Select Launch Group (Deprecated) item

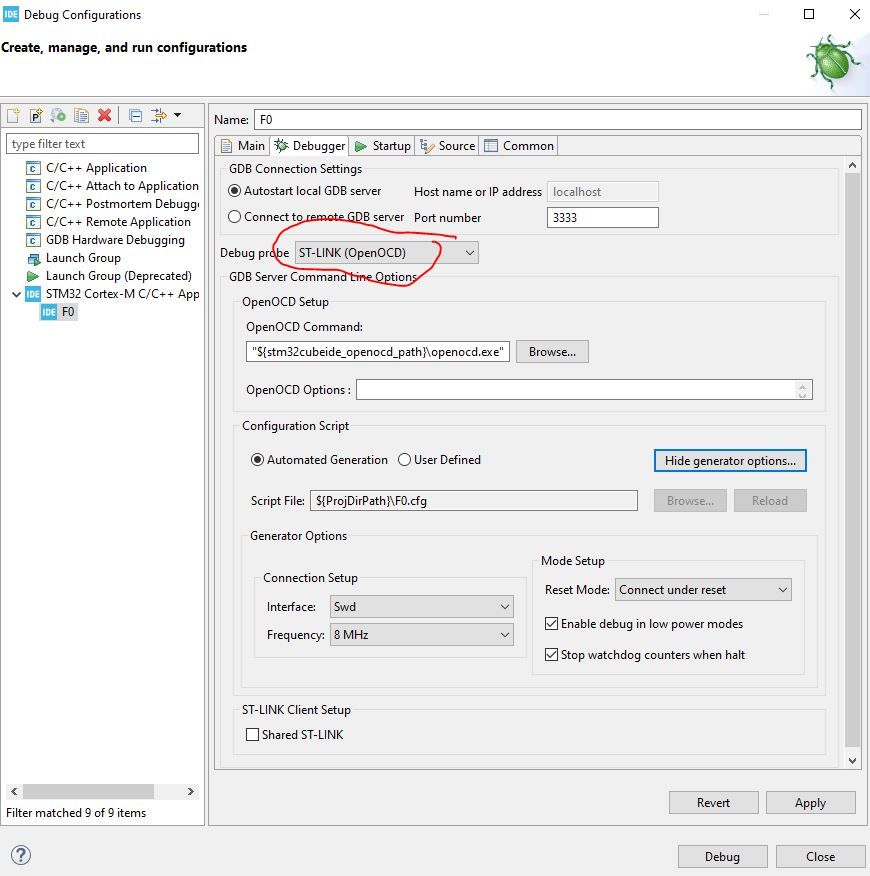(x=110, y=275)
